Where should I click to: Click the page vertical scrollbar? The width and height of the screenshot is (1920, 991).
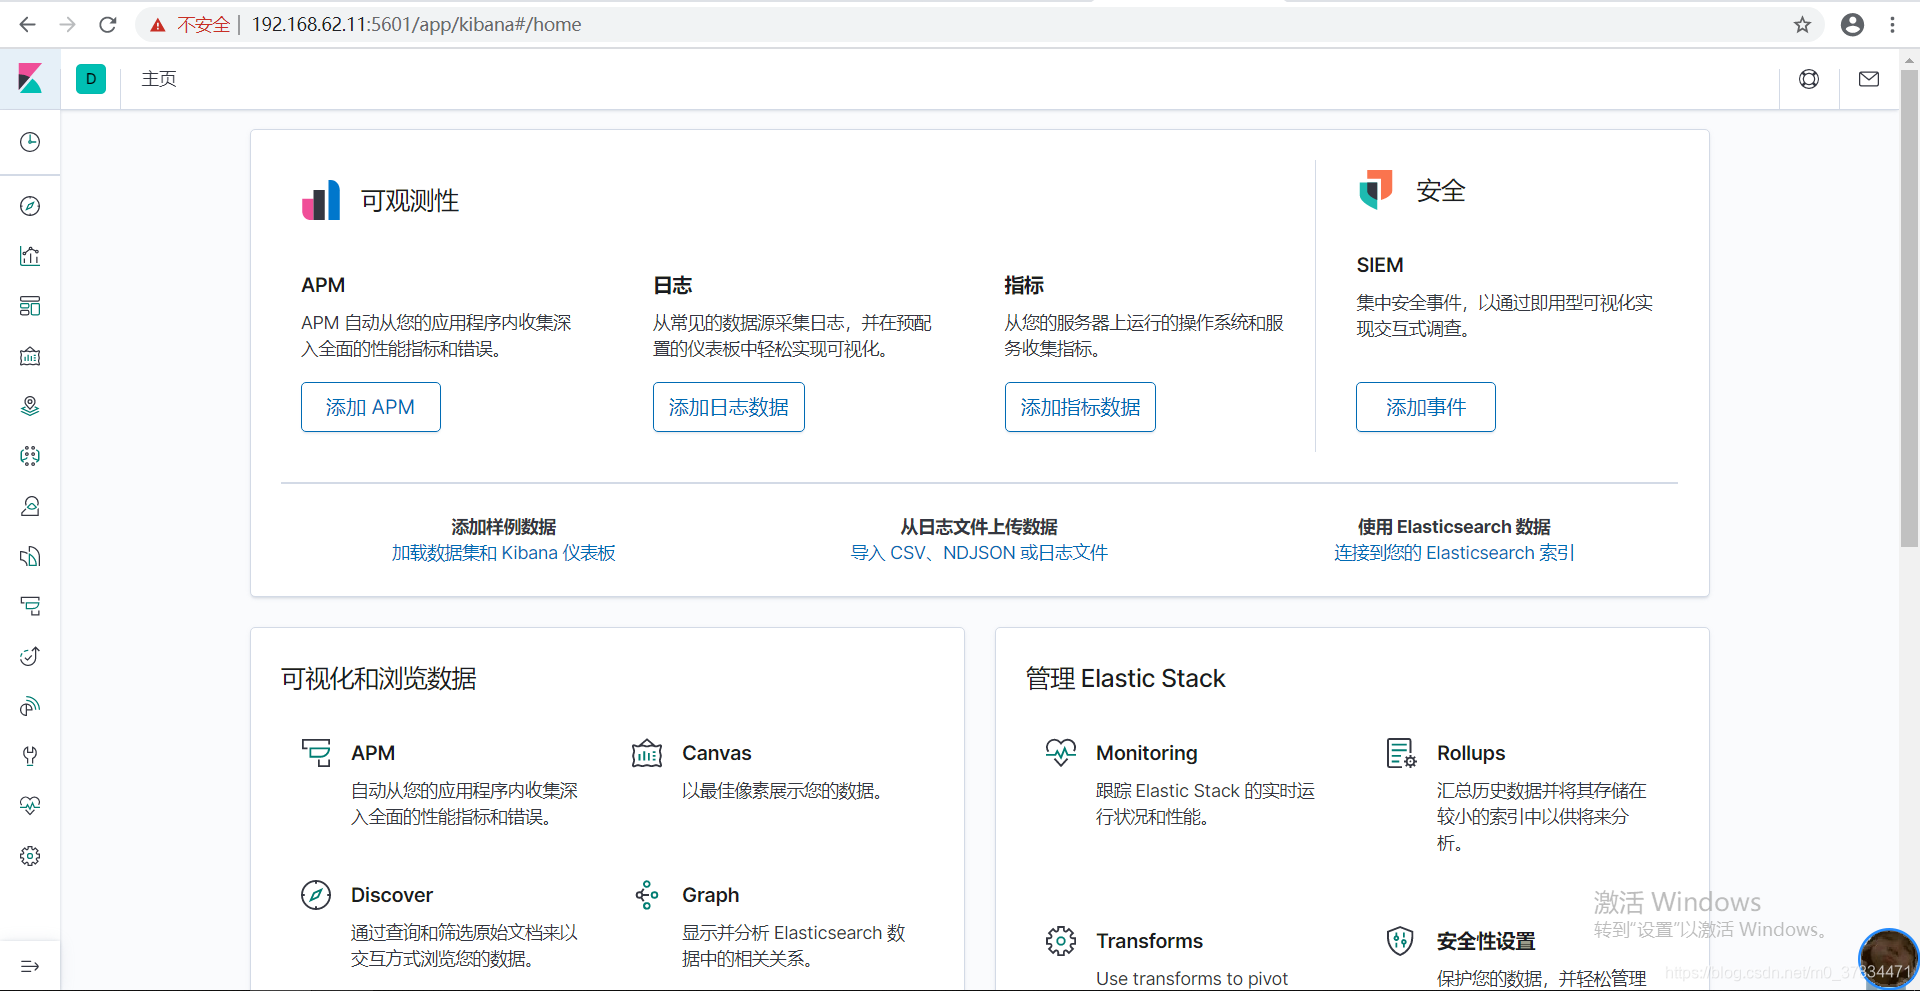tap(1909, 308)
